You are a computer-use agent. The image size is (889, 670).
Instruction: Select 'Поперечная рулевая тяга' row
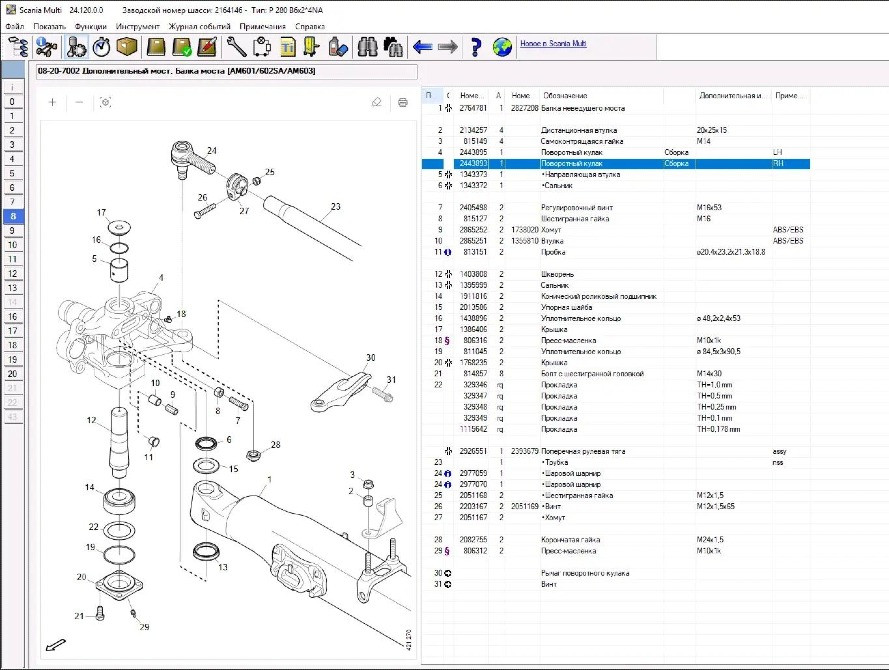click(x=616, y=452)
